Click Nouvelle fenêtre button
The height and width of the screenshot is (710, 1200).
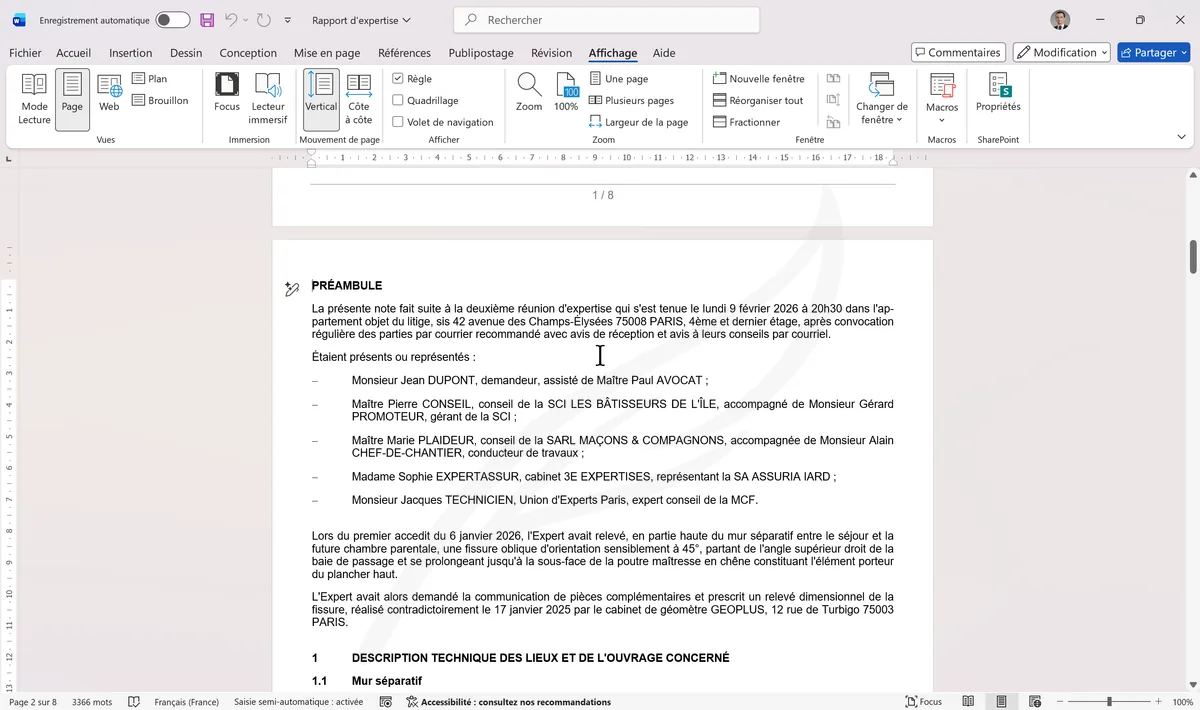click(x=758, y=79)
